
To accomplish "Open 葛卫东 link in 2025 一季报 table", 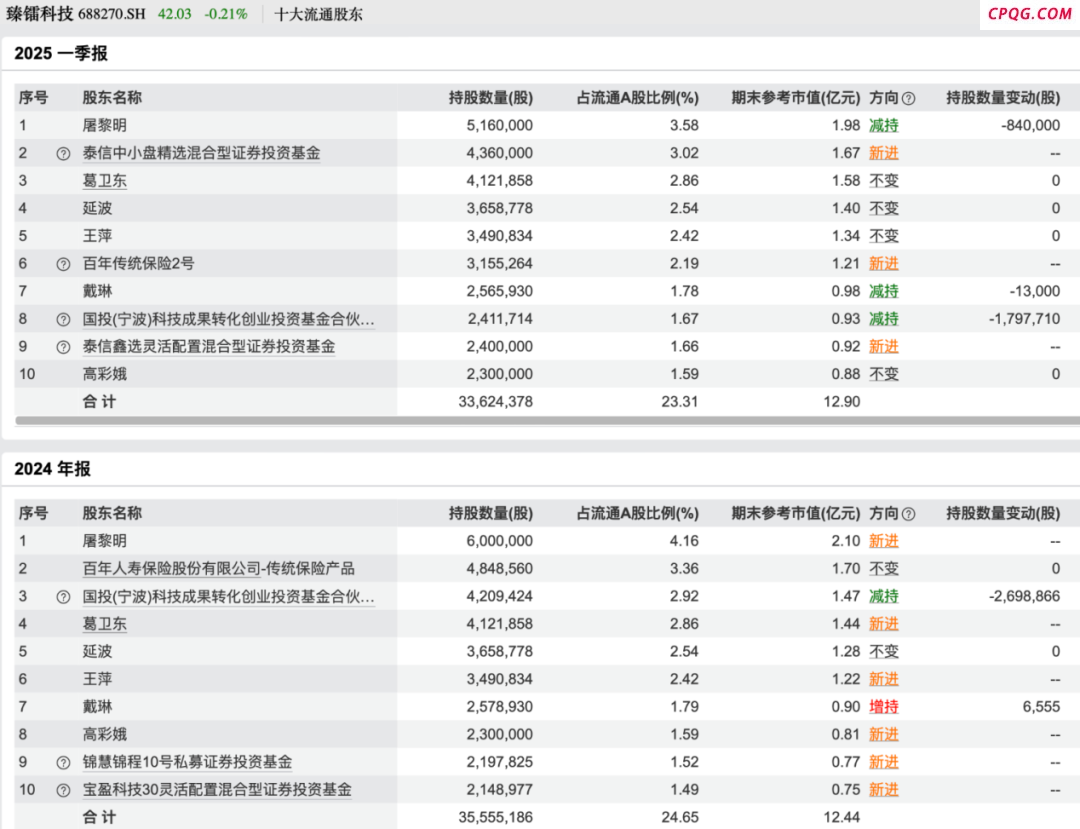I will click(105, 180).
